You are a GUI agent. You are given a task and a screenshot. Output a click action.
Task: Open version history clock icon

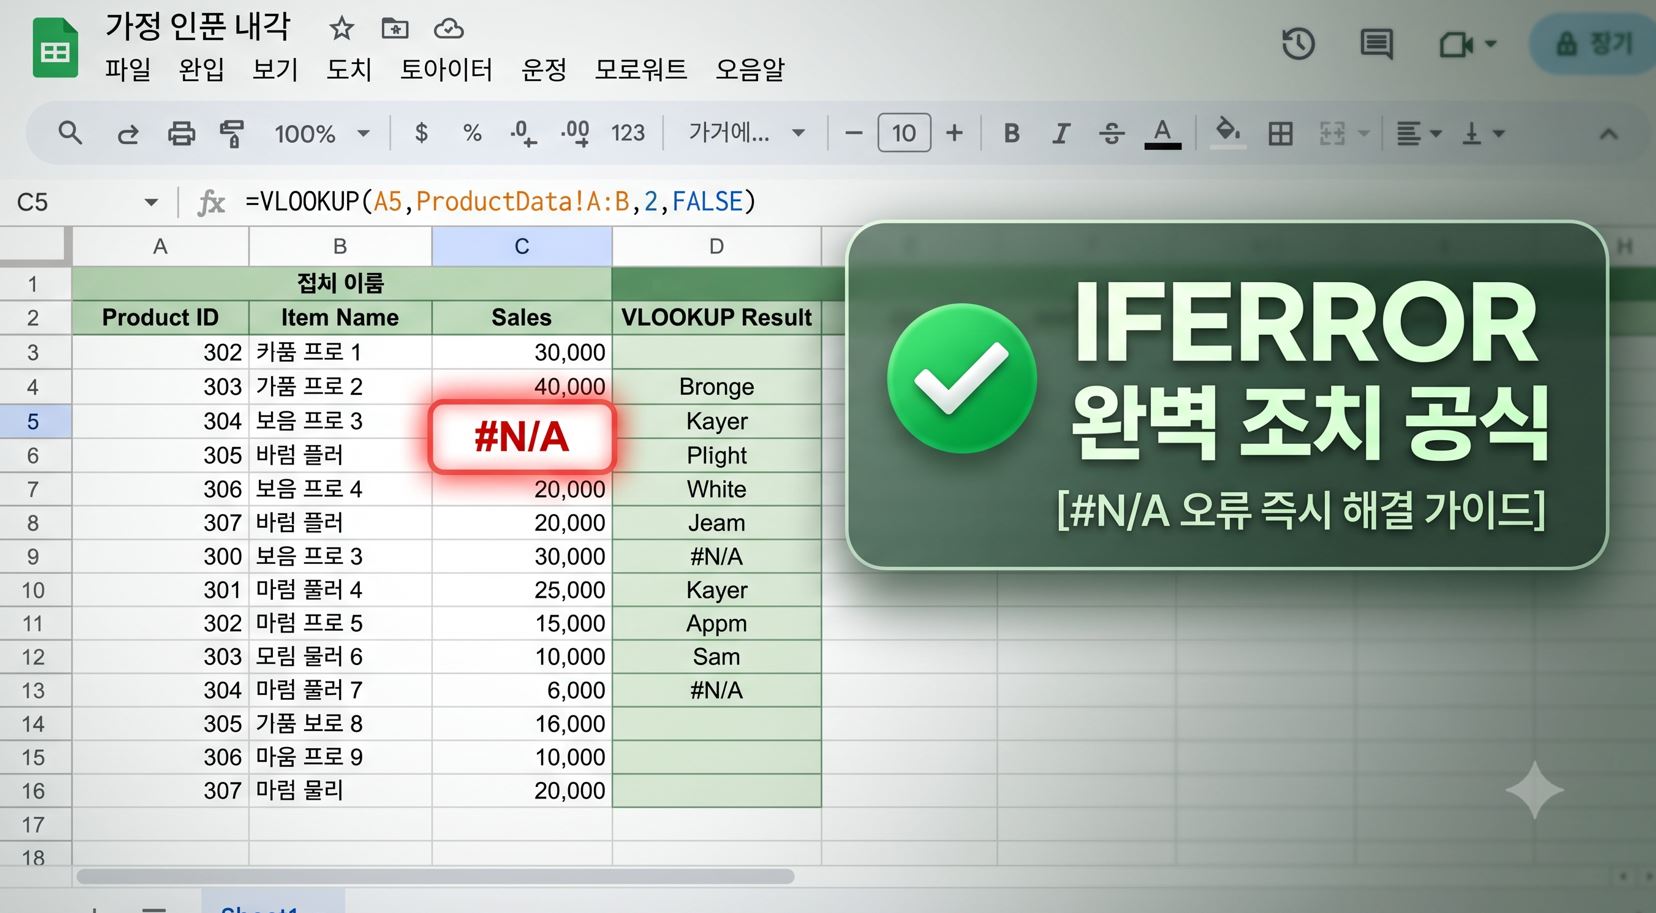(x=1298, y=44)
